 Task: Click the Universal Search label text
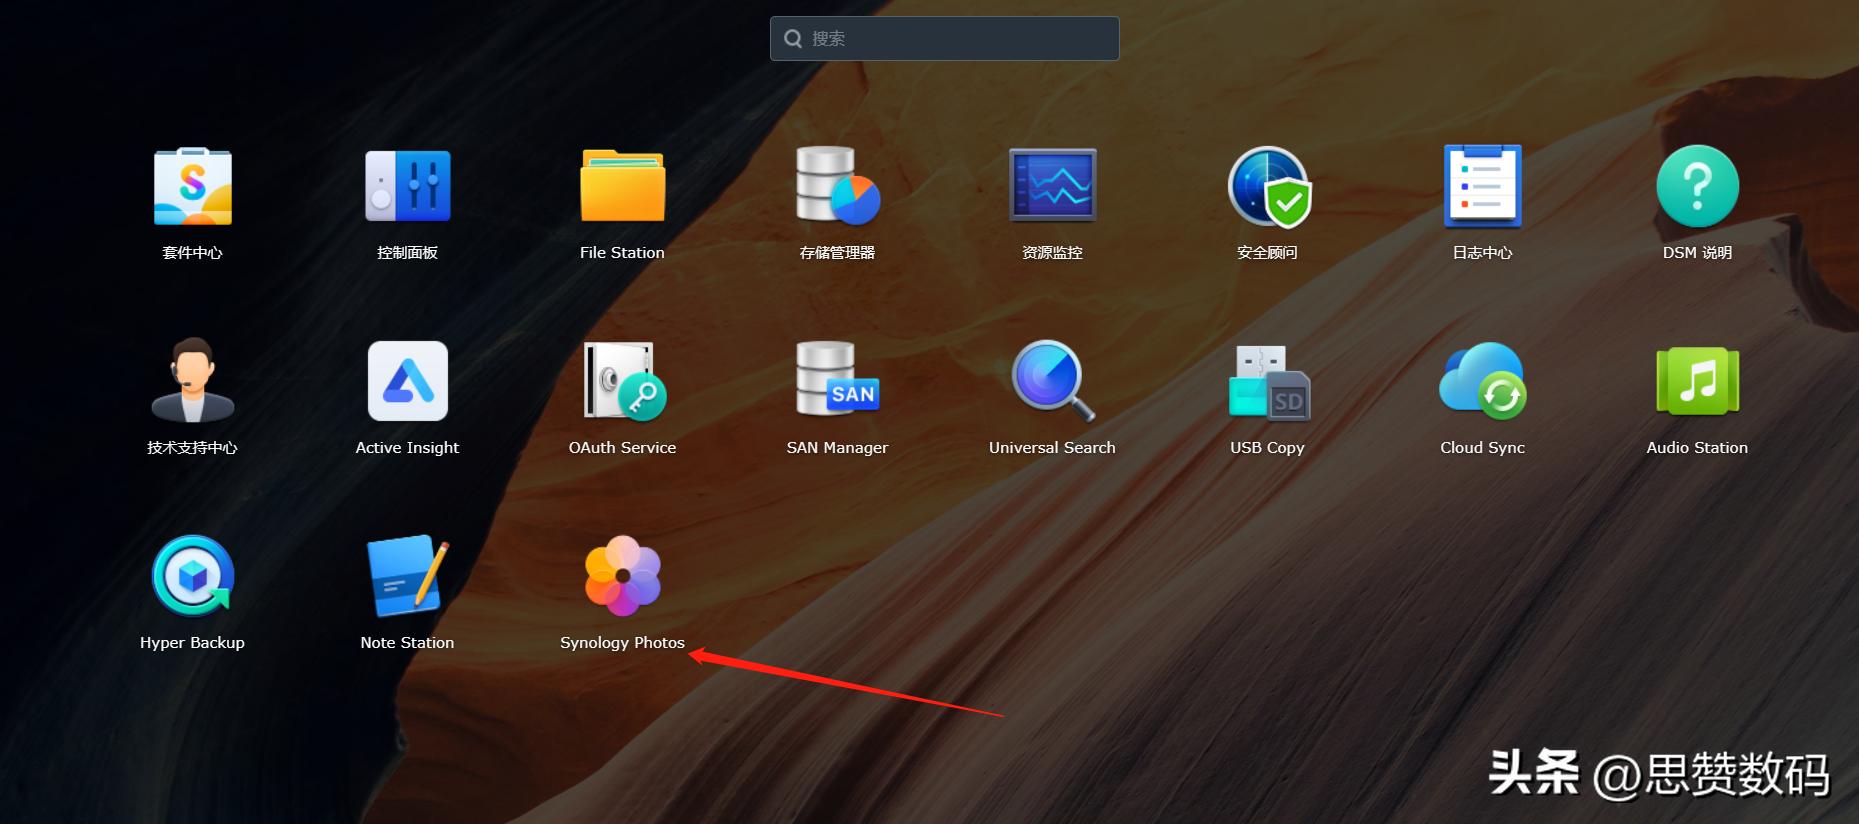tap(1052, 448)
